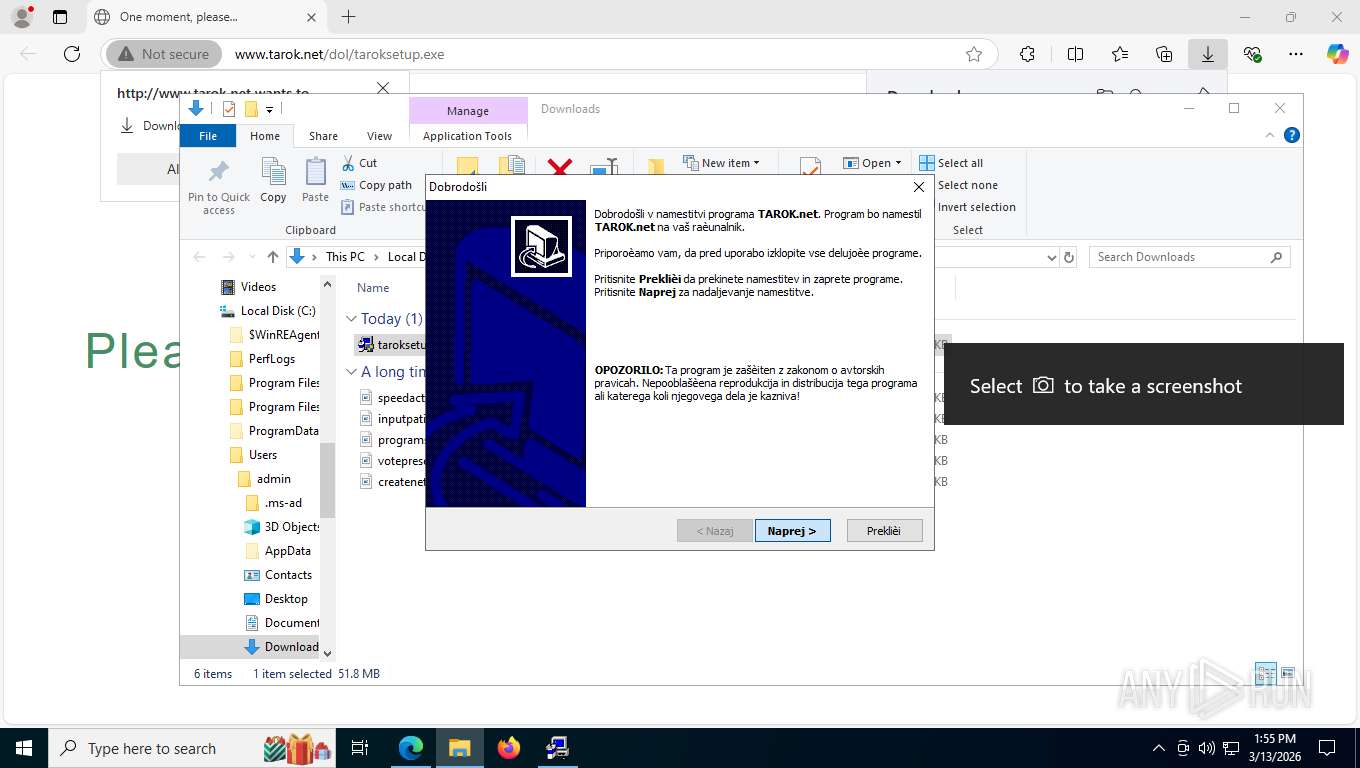The image size is (1360, 768).
Task: Click This PC in the address bar
Action: [345, 257]
